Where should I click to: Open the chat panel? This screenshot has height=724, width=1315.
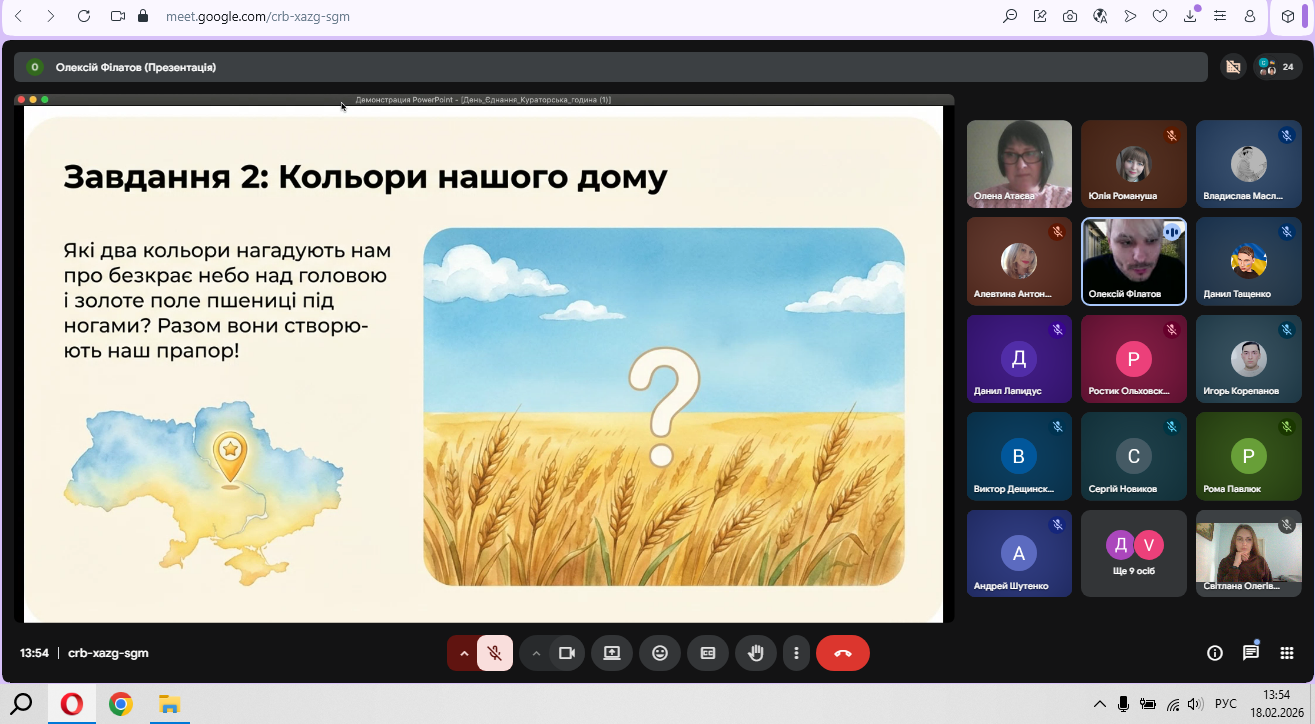tap(1250, 653)
